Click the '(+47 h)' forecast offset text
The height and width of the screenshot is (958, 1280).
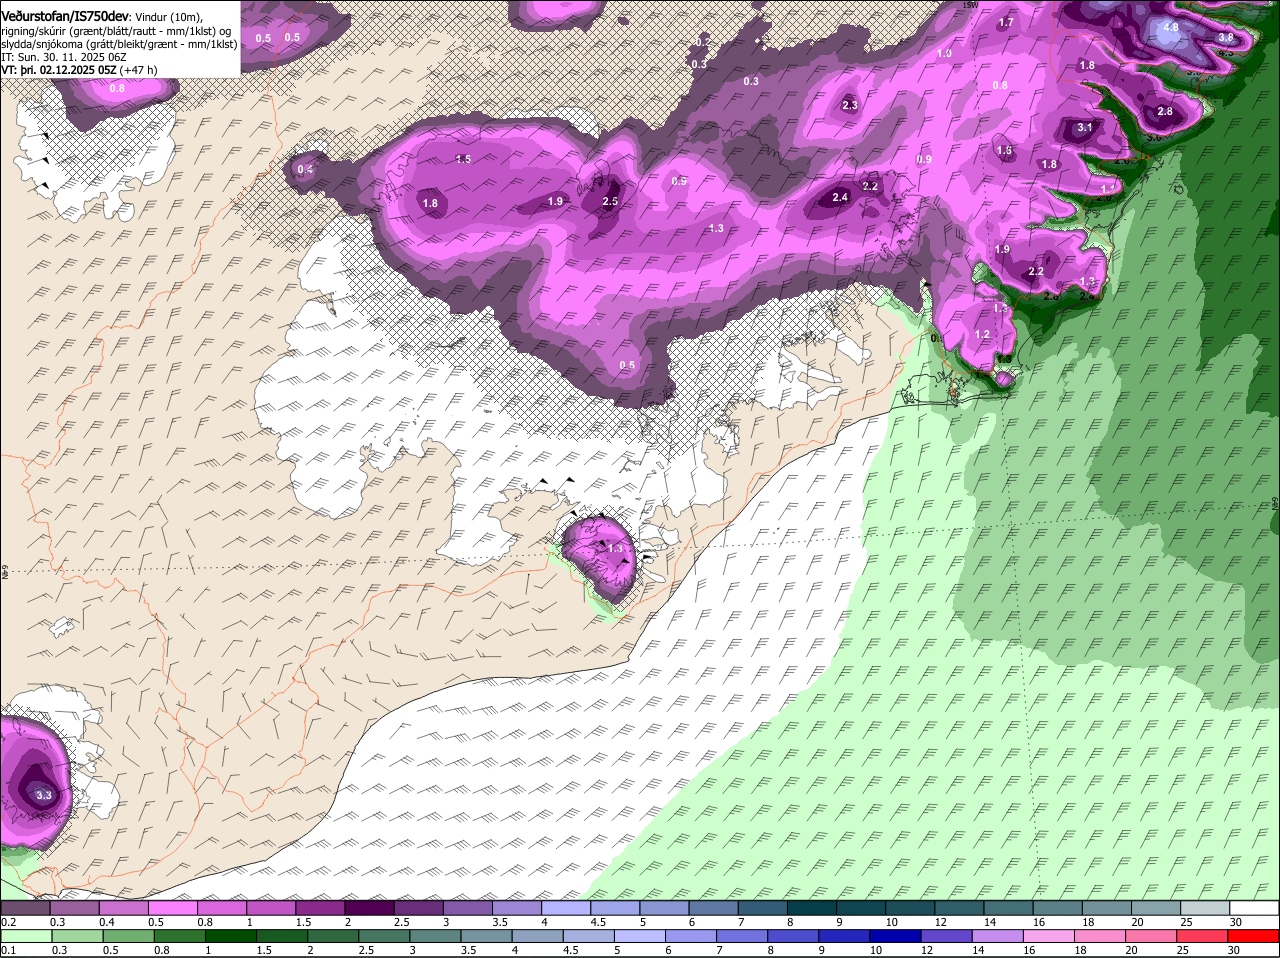(139, 70)
